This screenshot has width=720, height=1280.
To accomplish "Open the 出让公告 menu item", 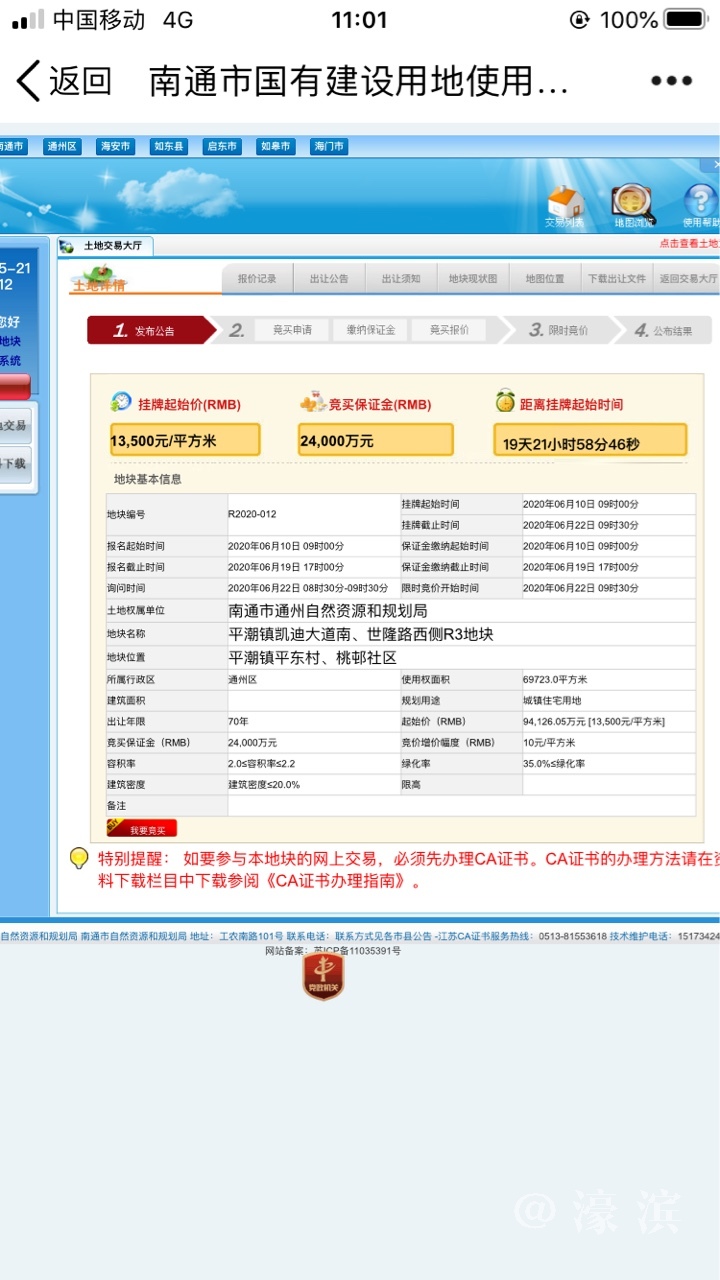I will click(329, 279).
